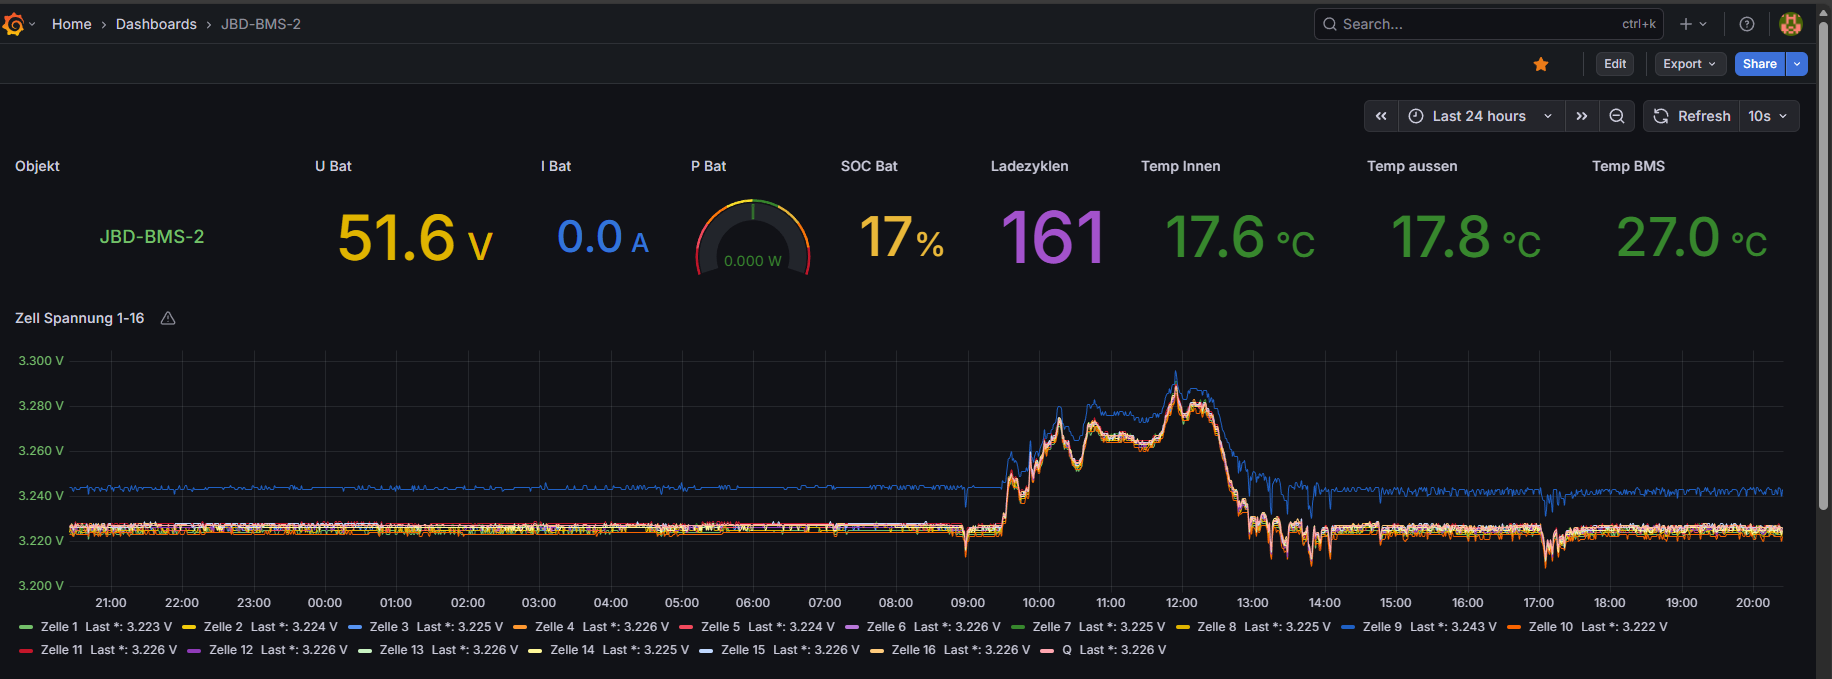Toggle Zelle 1 series visibility
The height and width of the screenshot is (679, 1832).
(x=58, y=627)
